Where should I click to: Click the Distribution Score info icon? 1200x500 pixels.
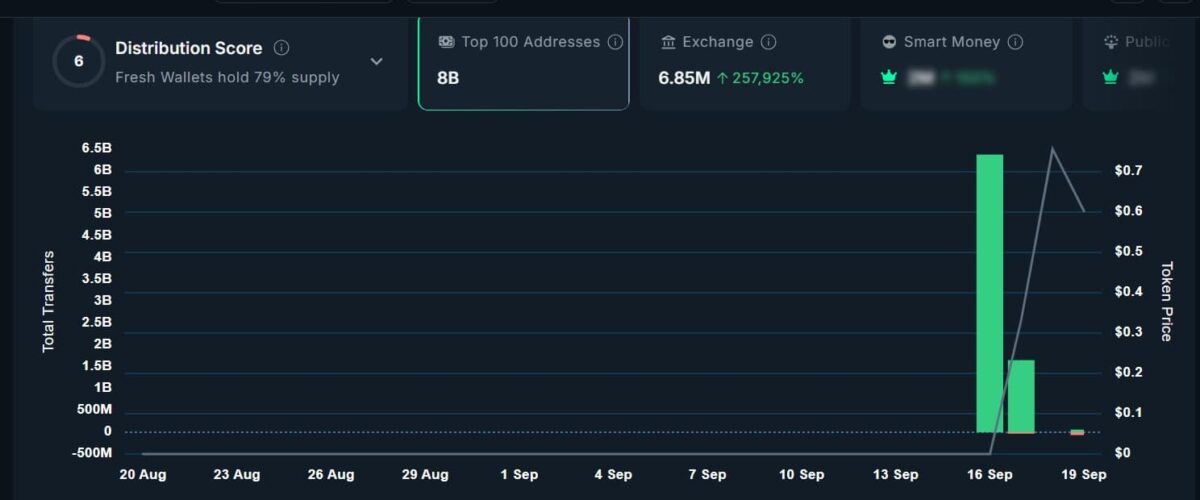point(282,48)
